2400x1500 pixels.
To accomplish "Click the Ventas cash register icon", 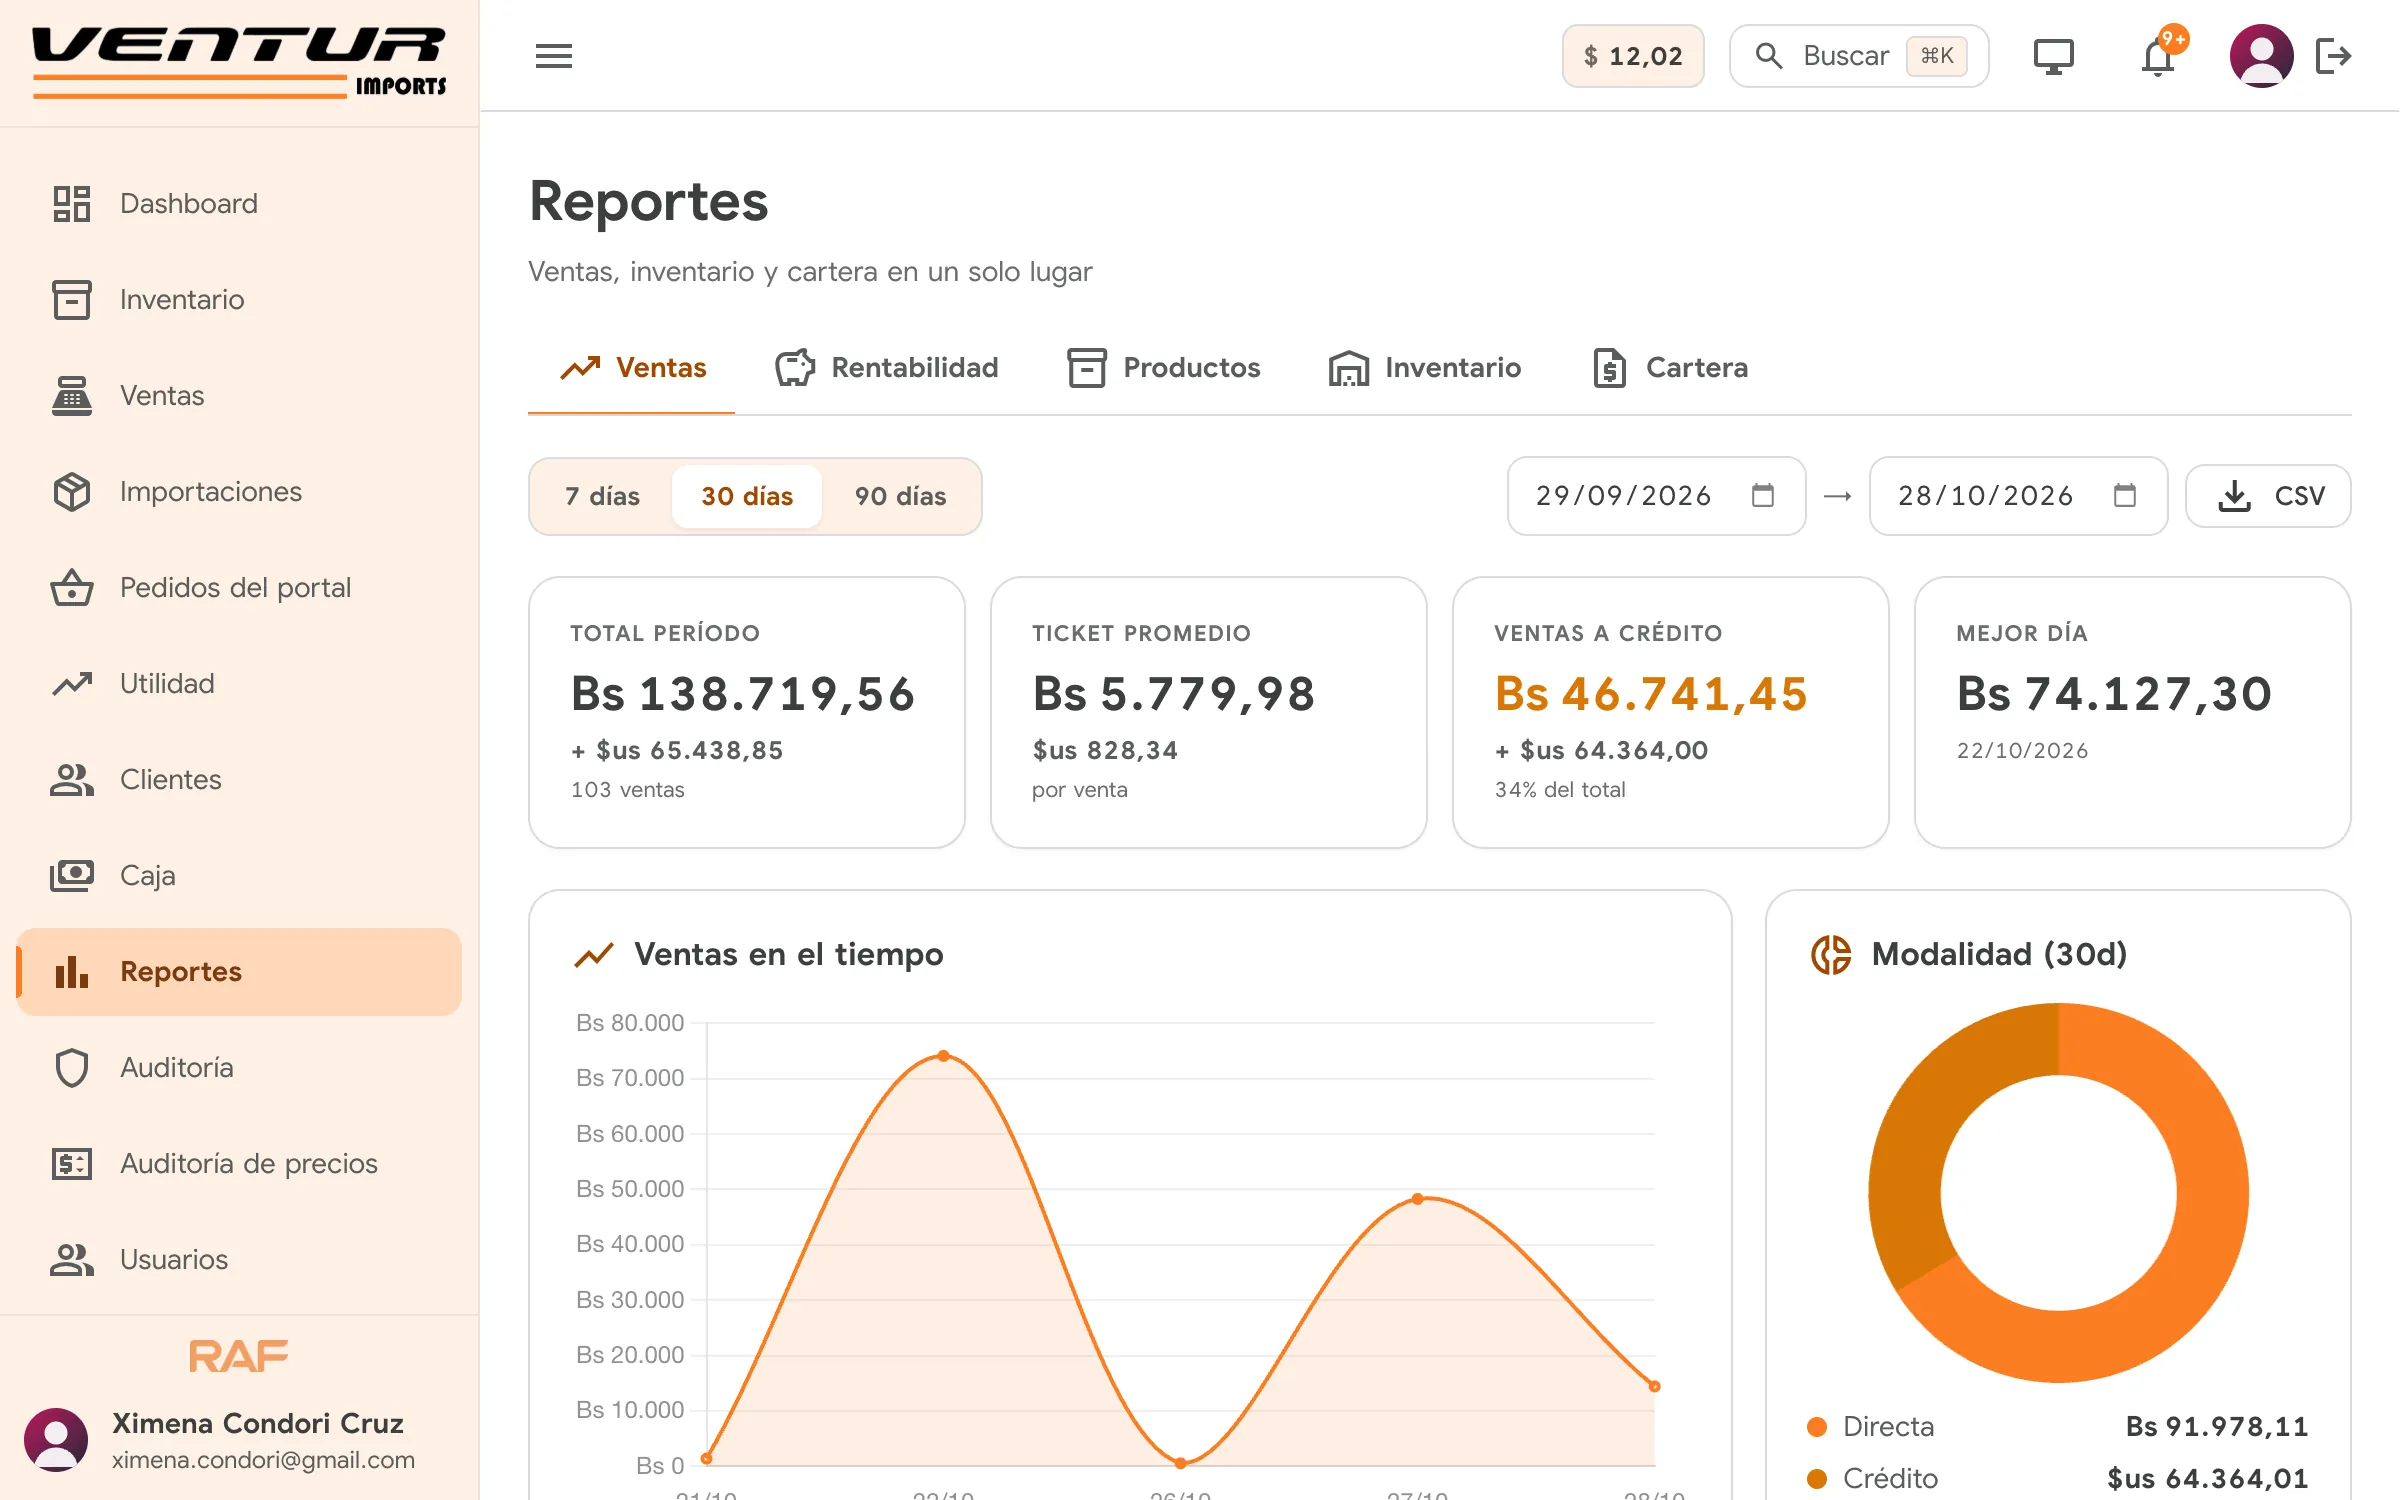I will (72, 396).
